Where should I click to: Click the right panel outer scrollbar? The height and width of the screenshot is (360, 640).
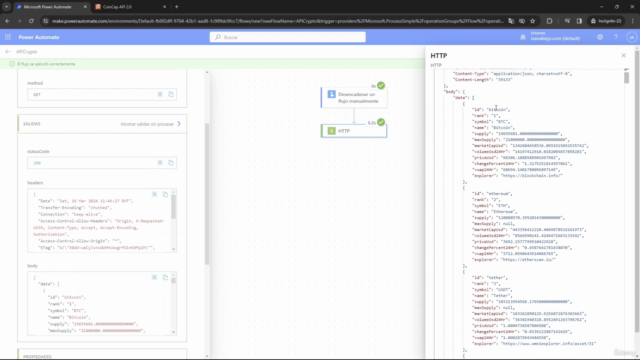click(637, 192)
